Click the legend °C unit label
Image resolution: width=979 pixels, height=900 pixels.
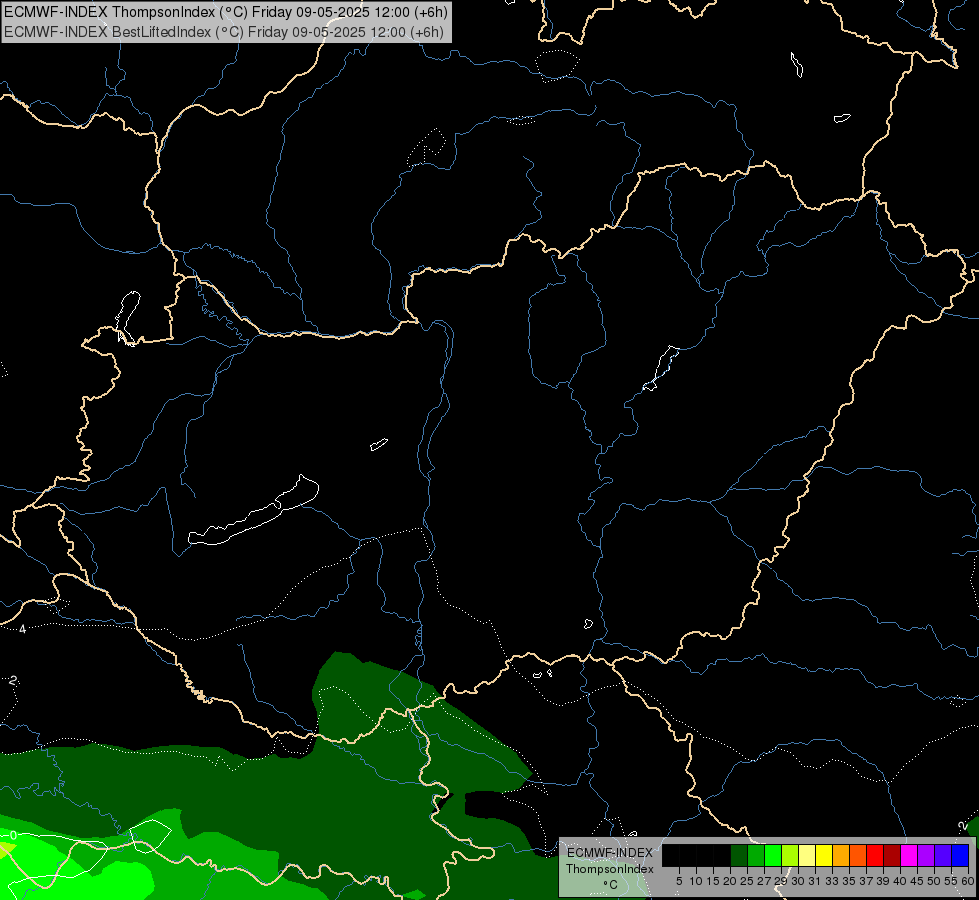[610, 885]
